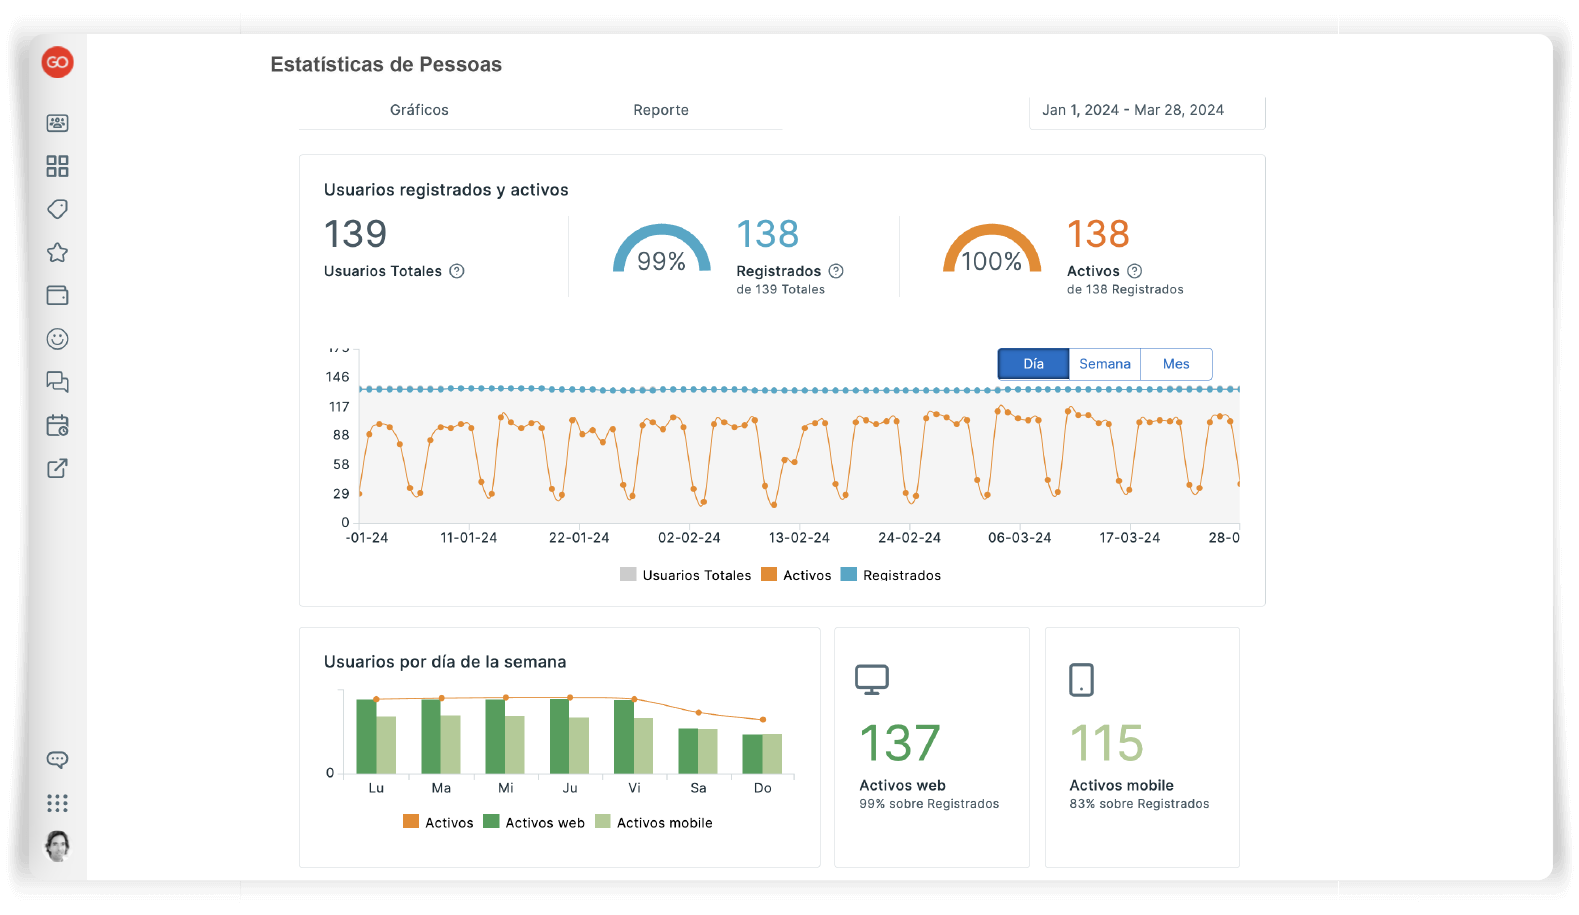Toggle Activos web legend in weekday chart
1579x915 pixels.
tap(534, 822)
